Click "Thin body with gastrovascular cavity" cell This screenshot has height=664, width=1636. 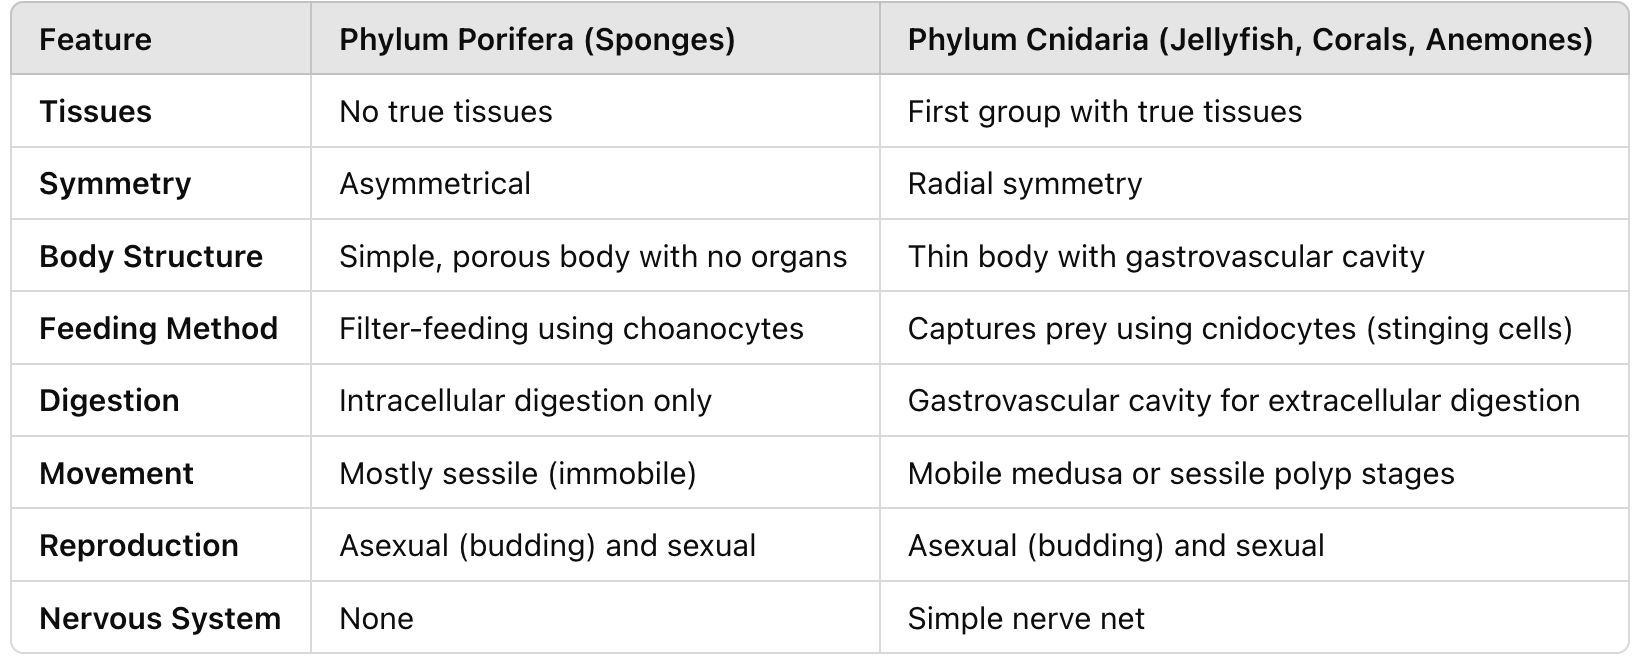coord(1165,257)
